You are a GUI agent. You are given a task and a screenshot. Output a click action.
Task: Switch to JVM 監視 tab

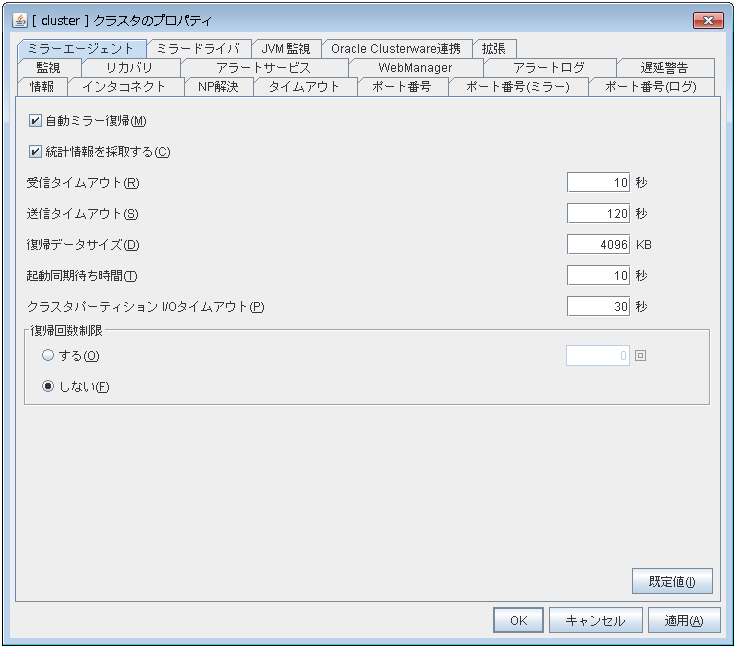286,48
